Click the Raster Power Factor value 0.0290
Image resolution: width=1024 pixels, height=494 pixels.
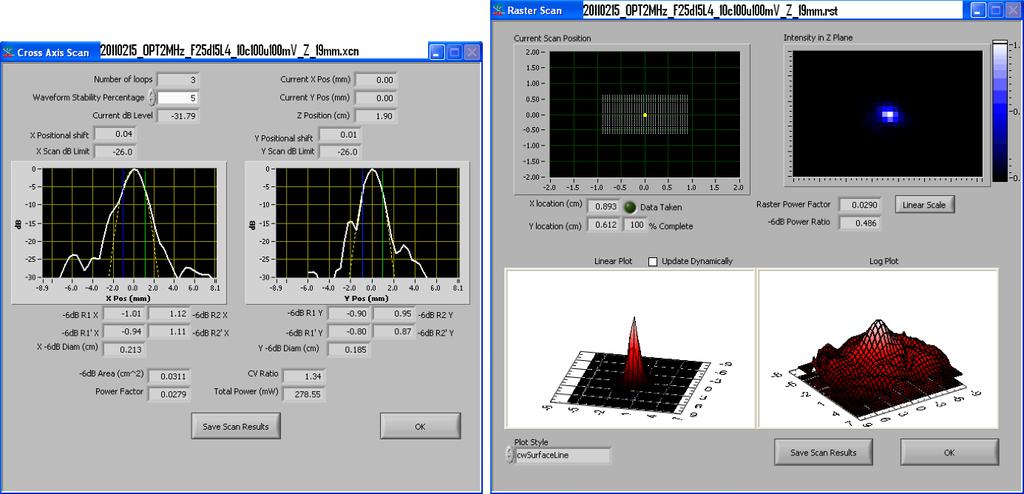859,205
